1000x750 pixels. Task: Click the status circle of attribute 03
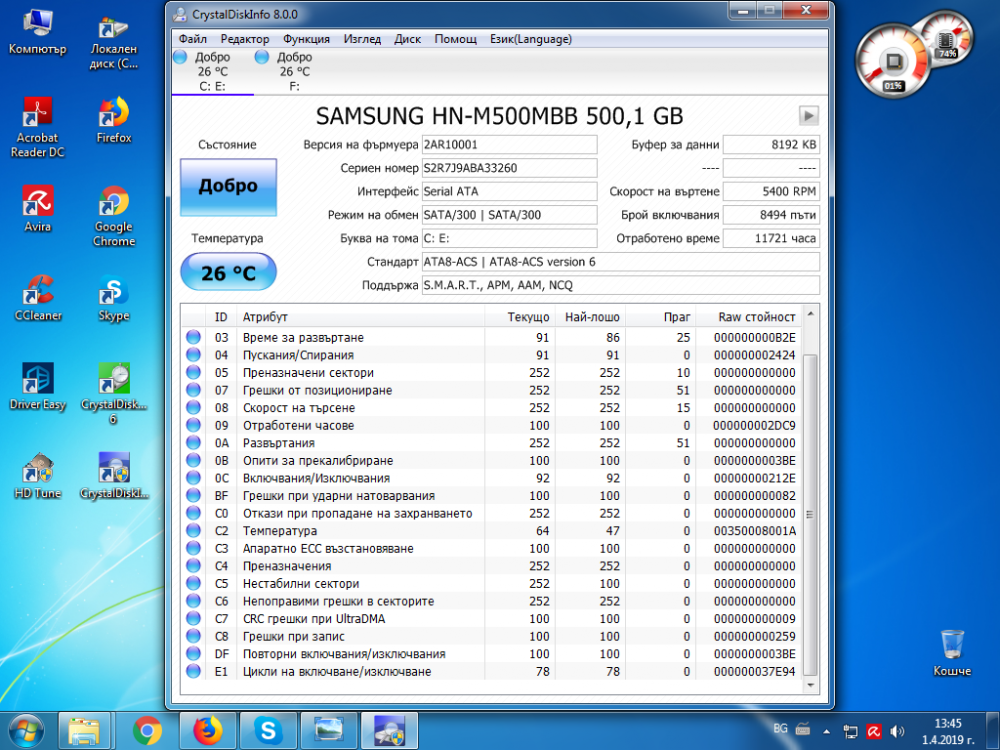[193, 337]
